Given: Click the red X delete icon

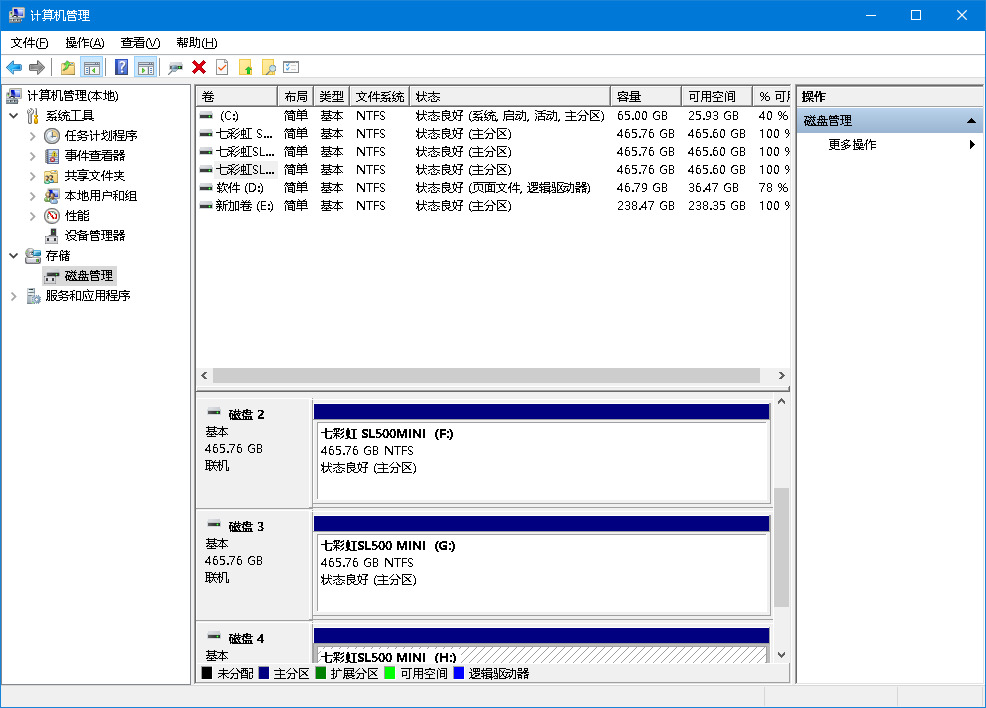Looking at the screenshot, I should click(x=199, y=67).
